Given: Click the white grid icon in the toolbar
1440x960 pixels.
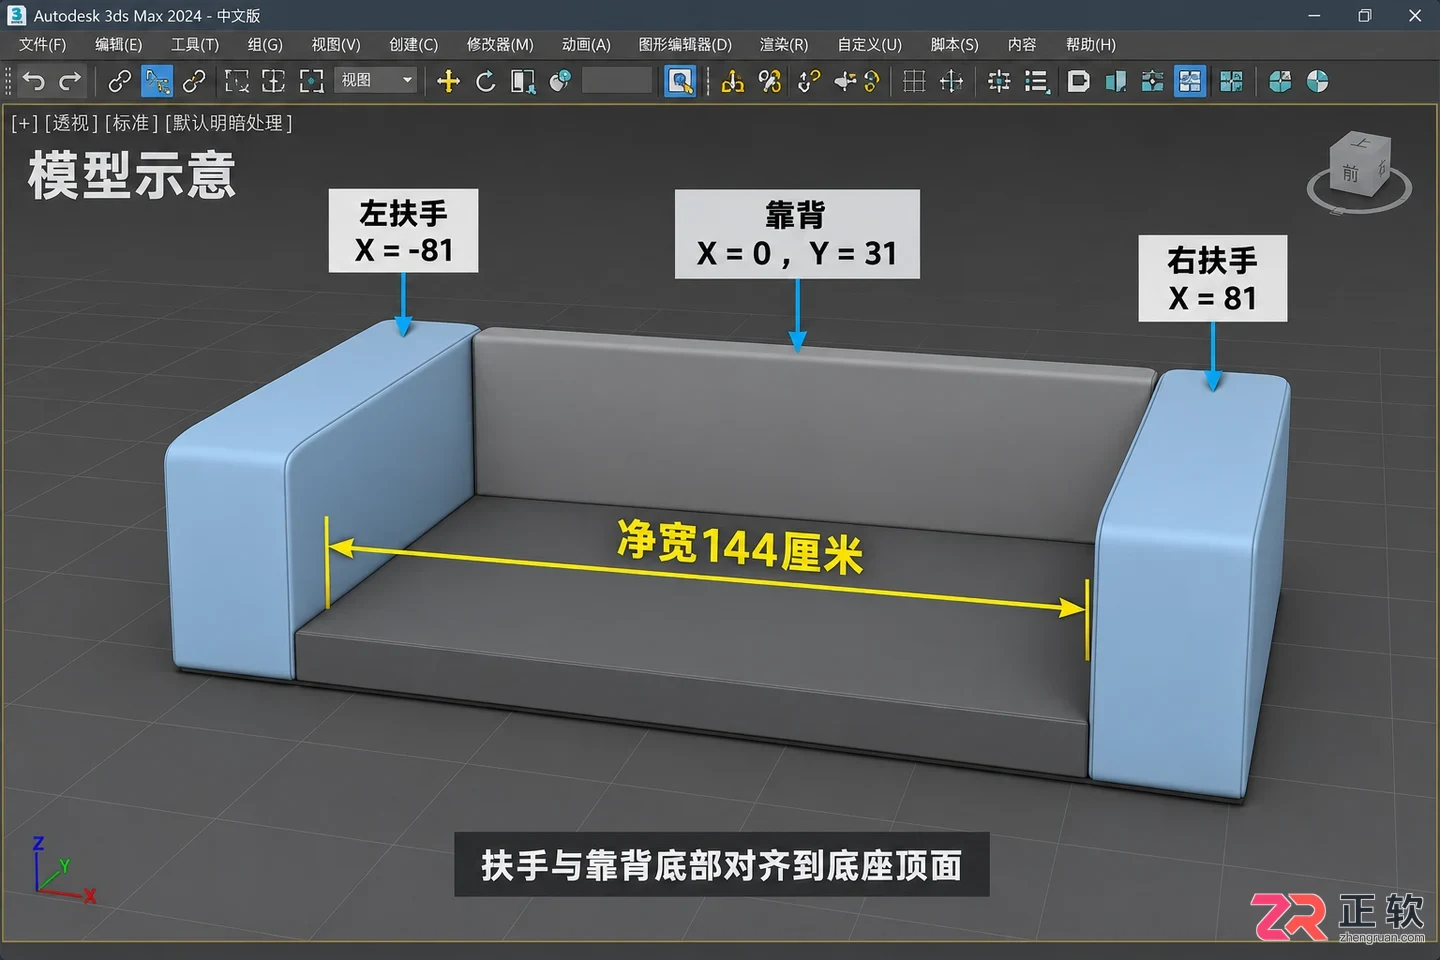Looking at the screenshot, I should pyautogui.click(x=914, y=81).
